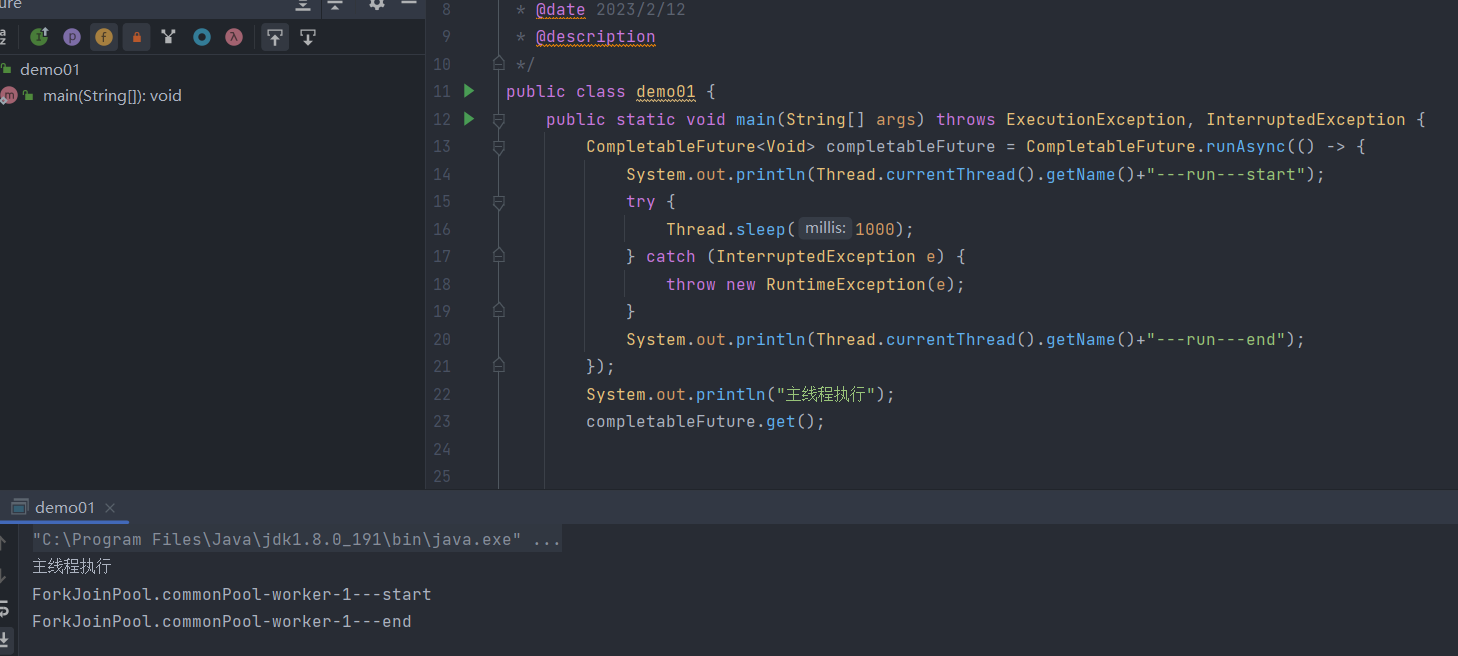This screenshot has height=656, width=1458.
Task: Click class name demo01 in line 11
Action: (666, 92)
